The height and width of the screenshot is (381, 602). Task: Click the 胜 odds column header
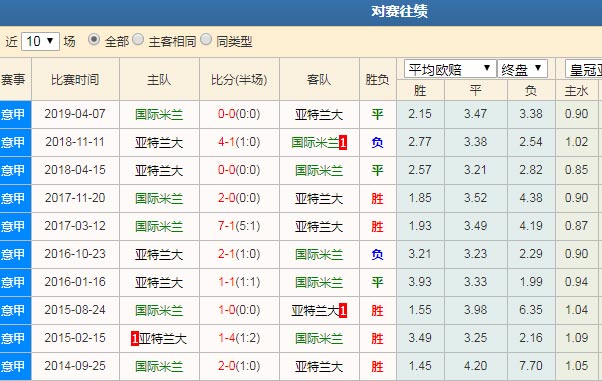pyautogui.click(x=420, y=91)
